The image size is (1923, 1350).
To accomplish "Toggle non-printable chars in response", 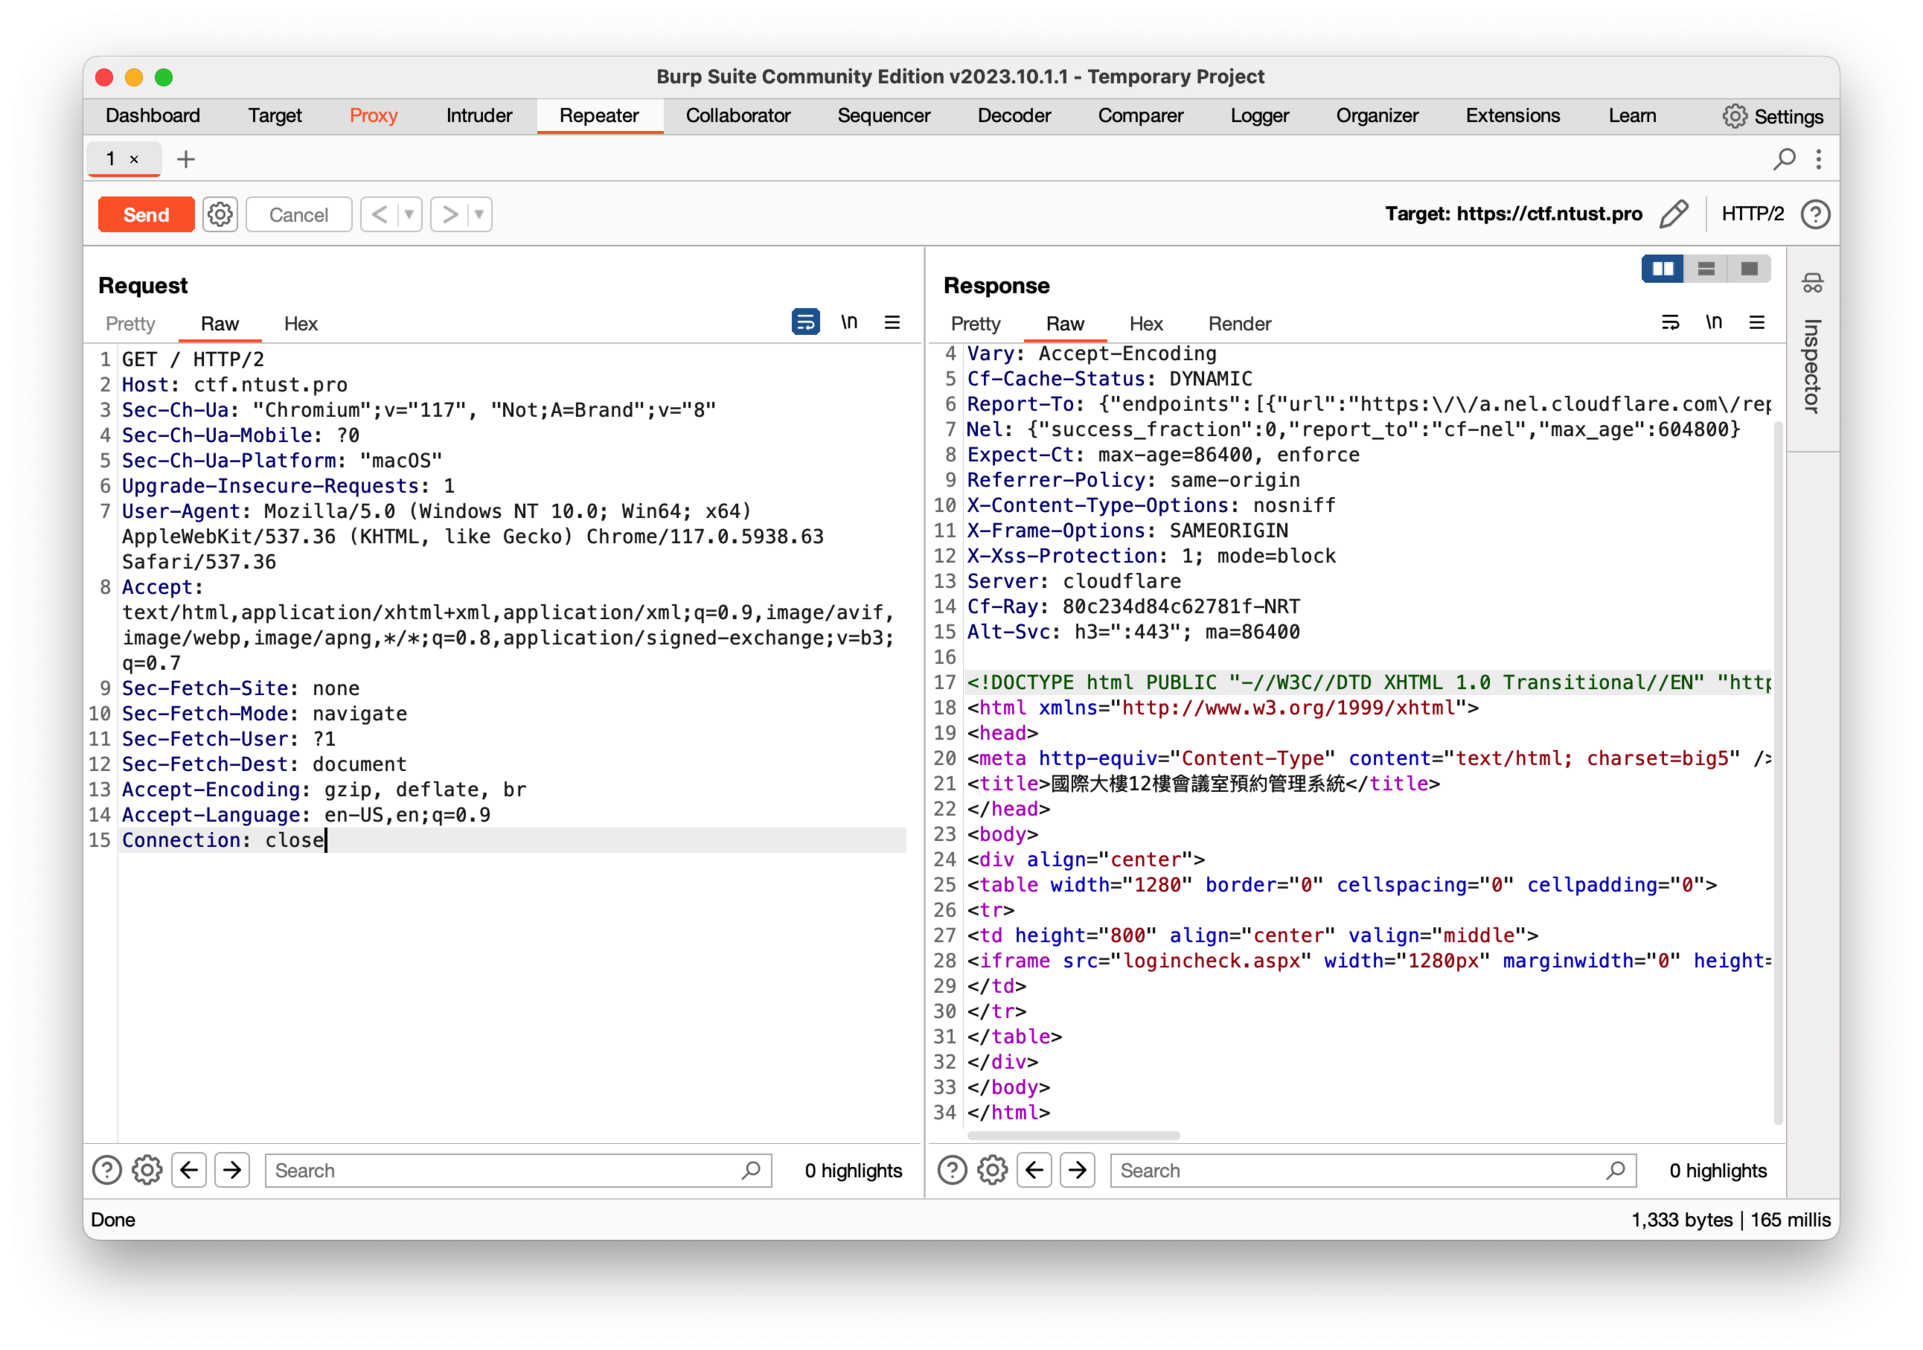I will [x=1714, y=322].
